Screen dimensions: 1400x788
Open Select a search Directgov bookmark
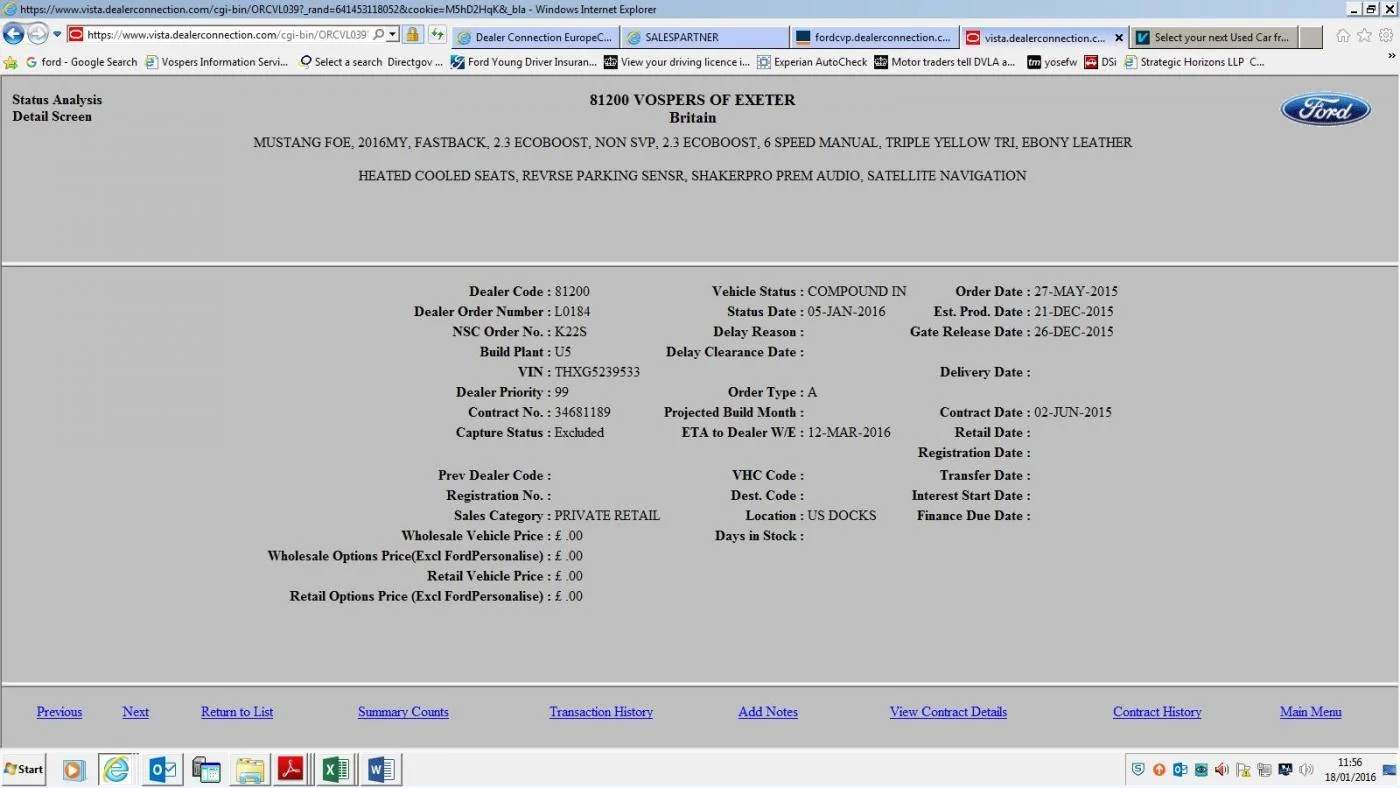pos(370,62)
